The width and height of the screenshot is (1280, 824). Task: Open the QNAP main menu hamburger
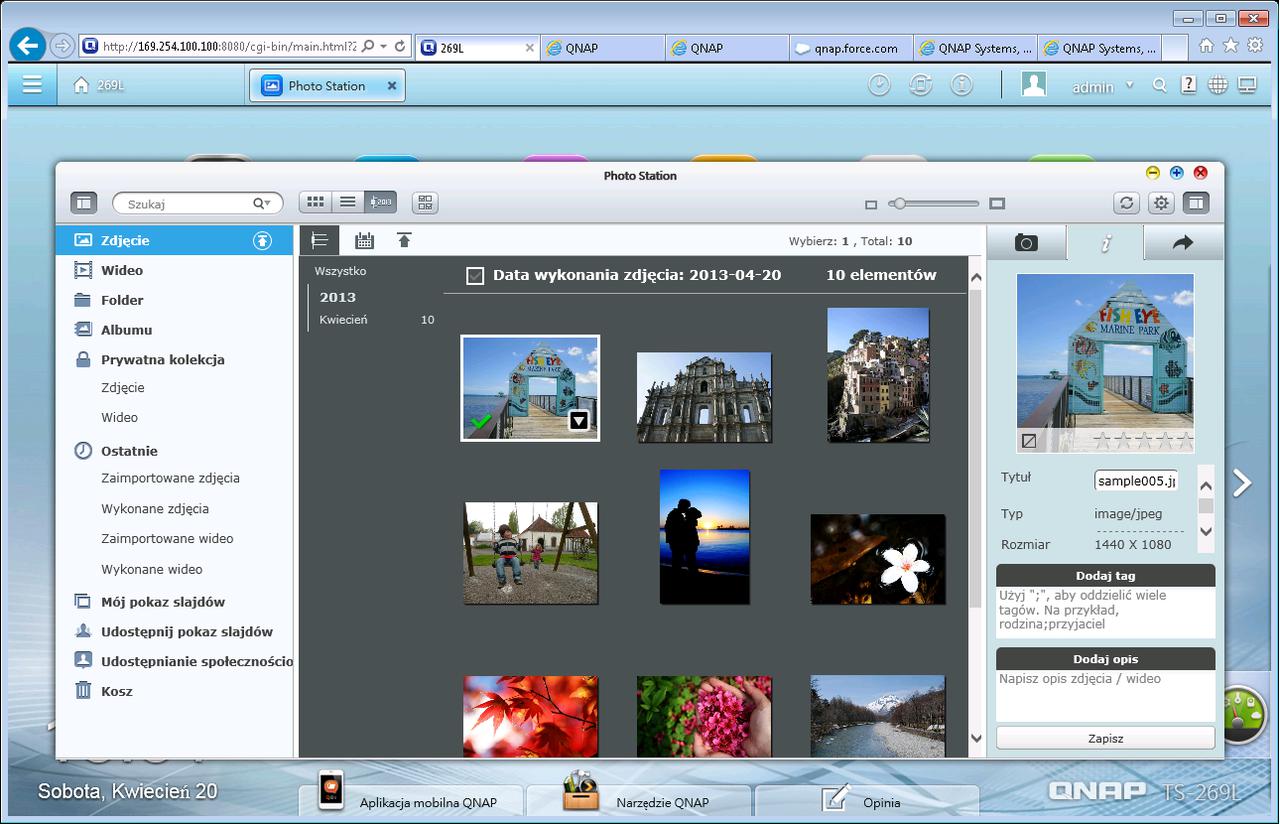click(32, 85)
